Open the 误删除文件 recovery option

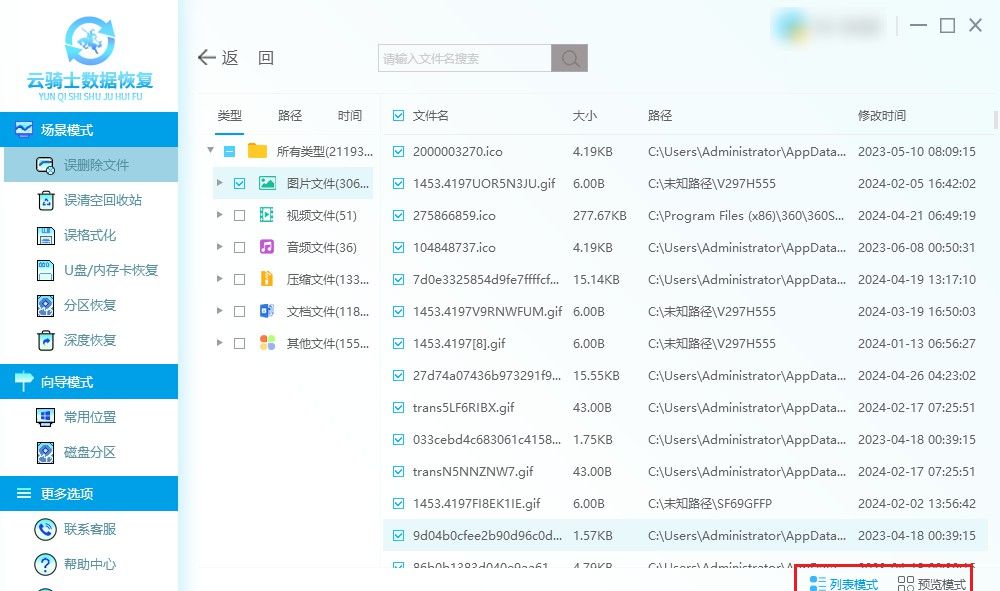[91, 165]
